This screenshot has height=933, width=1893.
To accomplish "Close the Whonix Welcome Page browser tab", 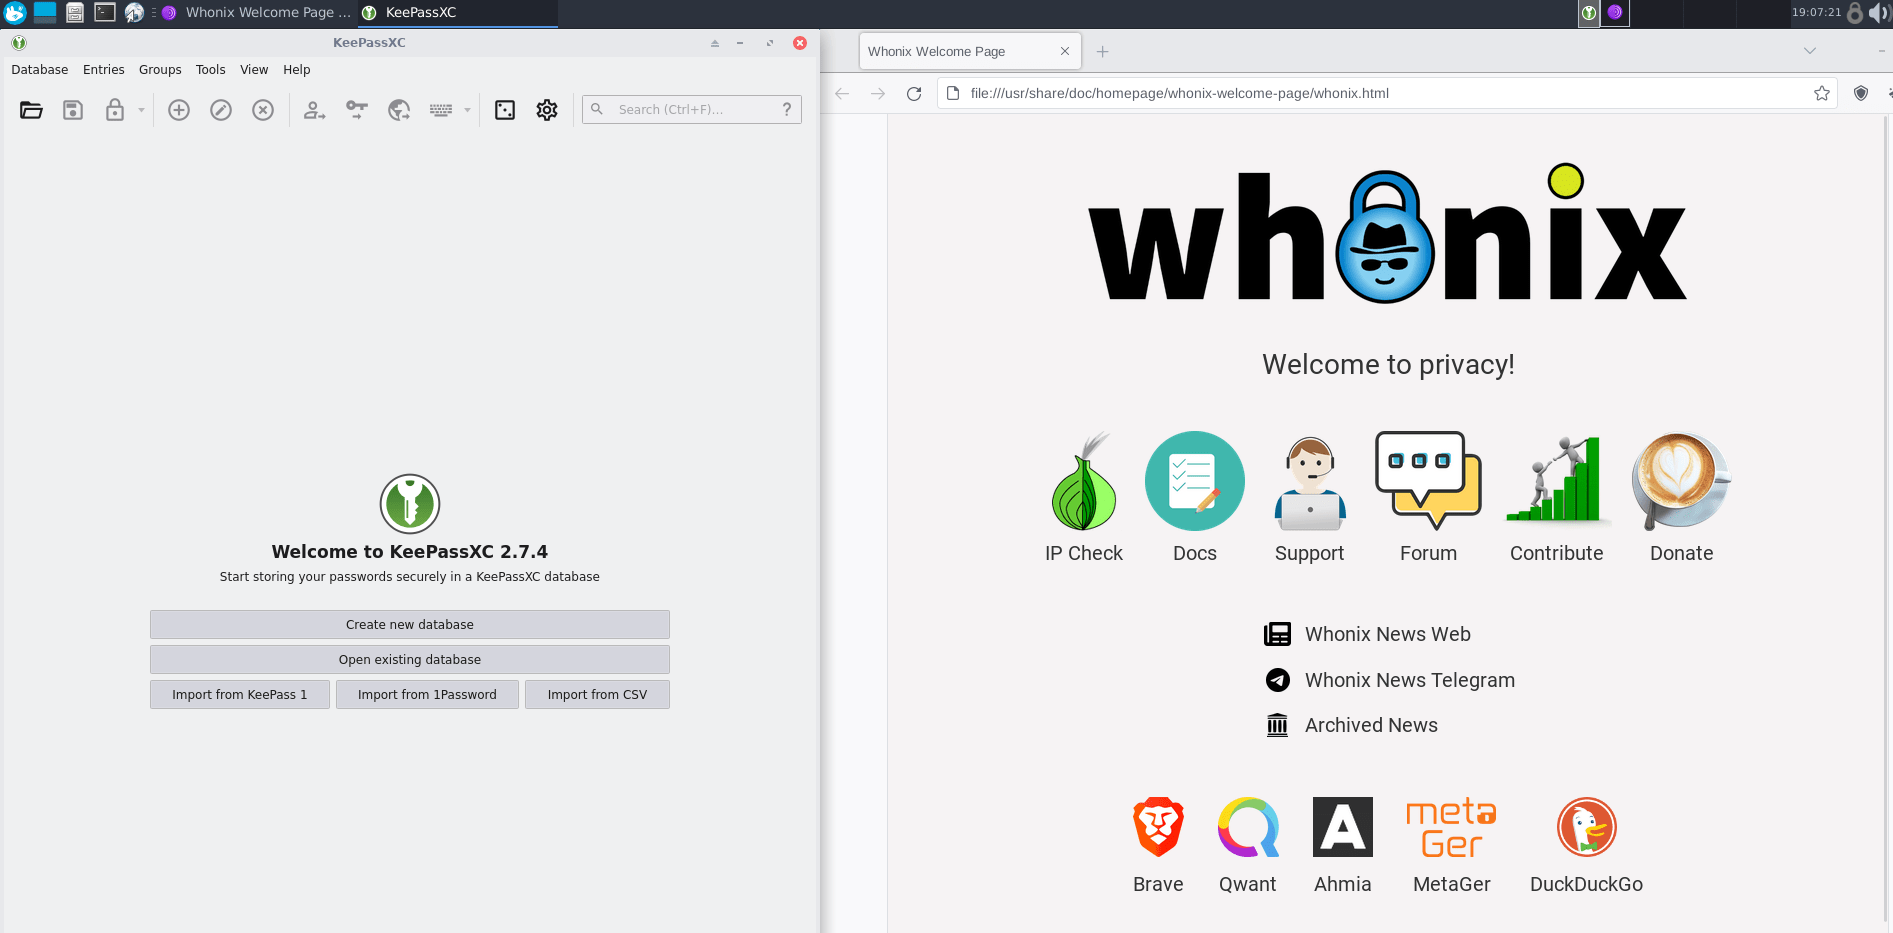I will pyautogui.click(x=1065, y=51).
